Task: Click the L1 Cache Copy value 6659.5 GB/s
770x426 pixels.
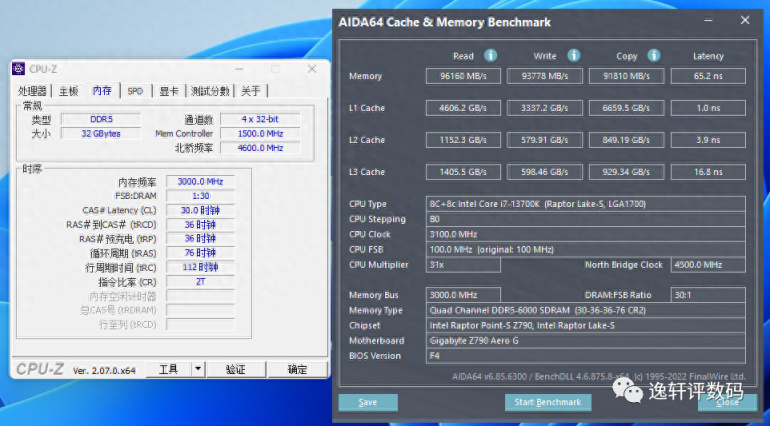Action: pyautogui.click(x=626, y=108)
